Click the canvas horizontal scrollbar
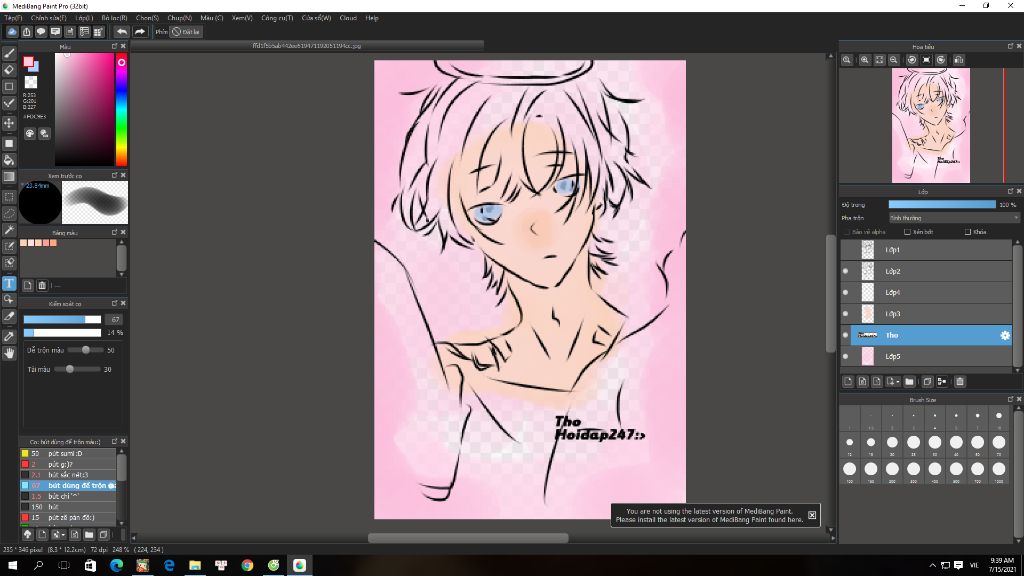Viewport: 1024px width, 576px height. 468,538
